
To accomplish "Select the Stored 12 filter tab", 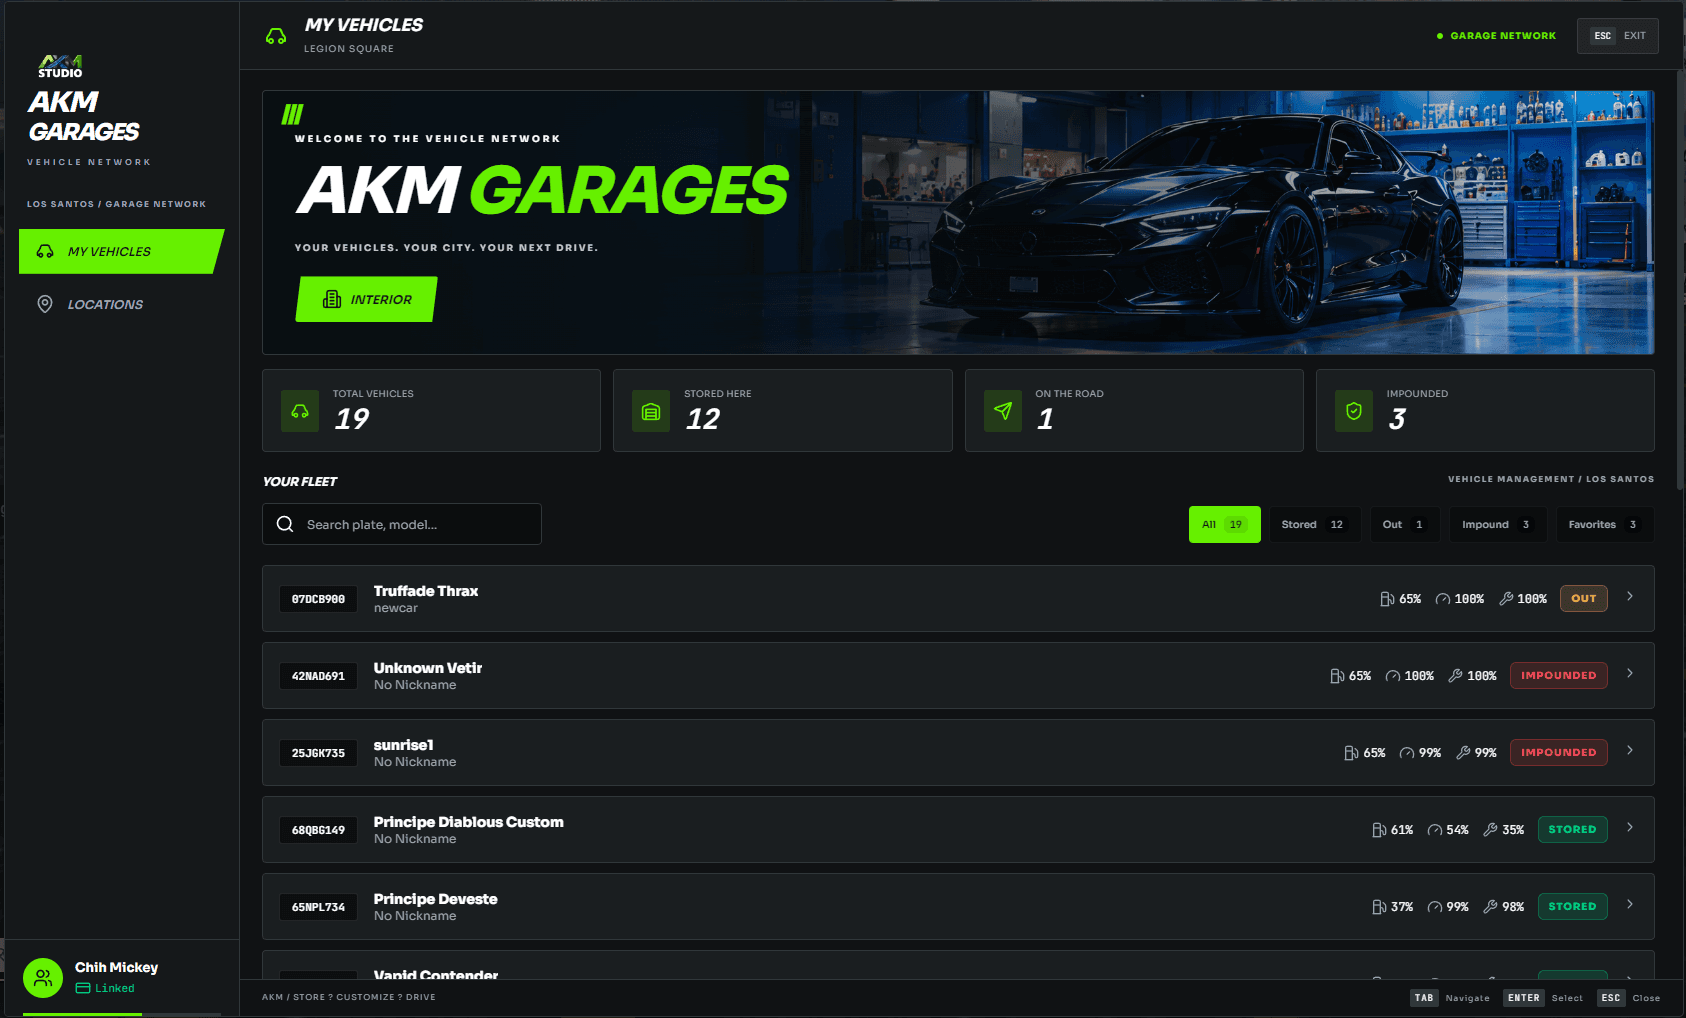I will (1314, 525).
